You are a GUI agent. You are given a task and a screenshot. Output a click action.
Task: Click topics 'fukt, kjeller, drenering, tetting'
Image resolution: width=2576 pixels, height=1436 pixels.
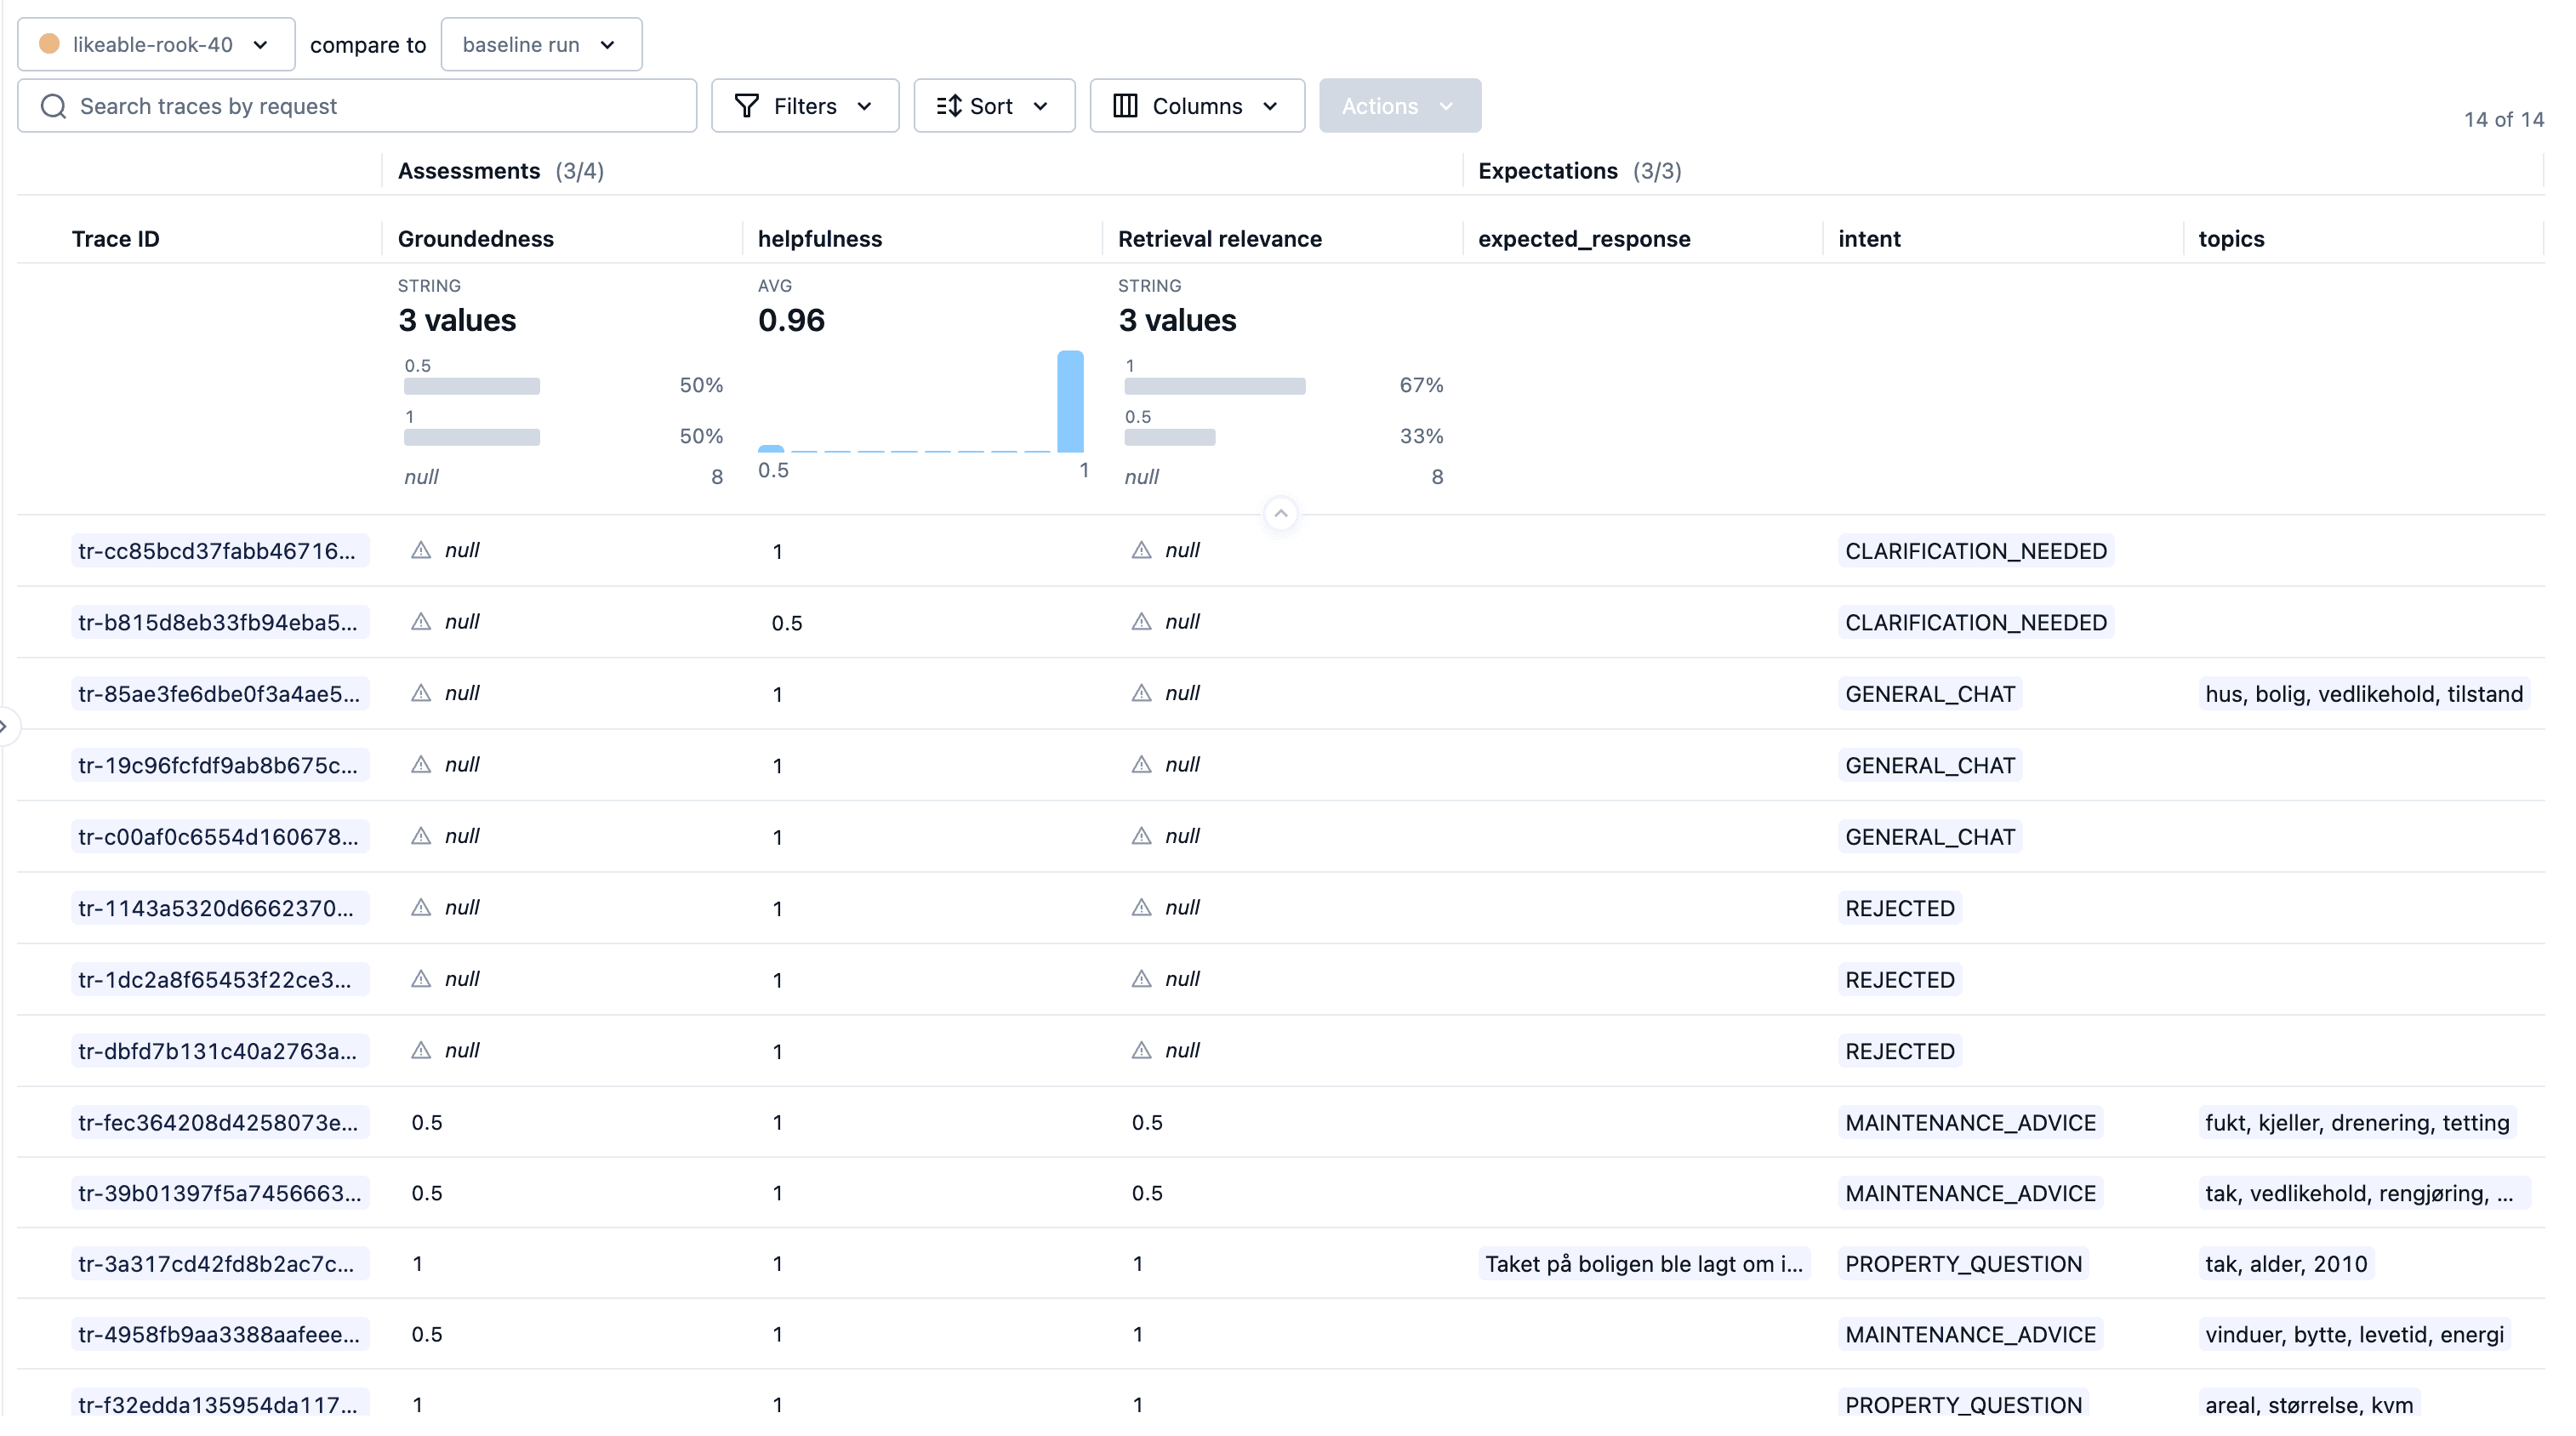click(x=2357, y=1123)
